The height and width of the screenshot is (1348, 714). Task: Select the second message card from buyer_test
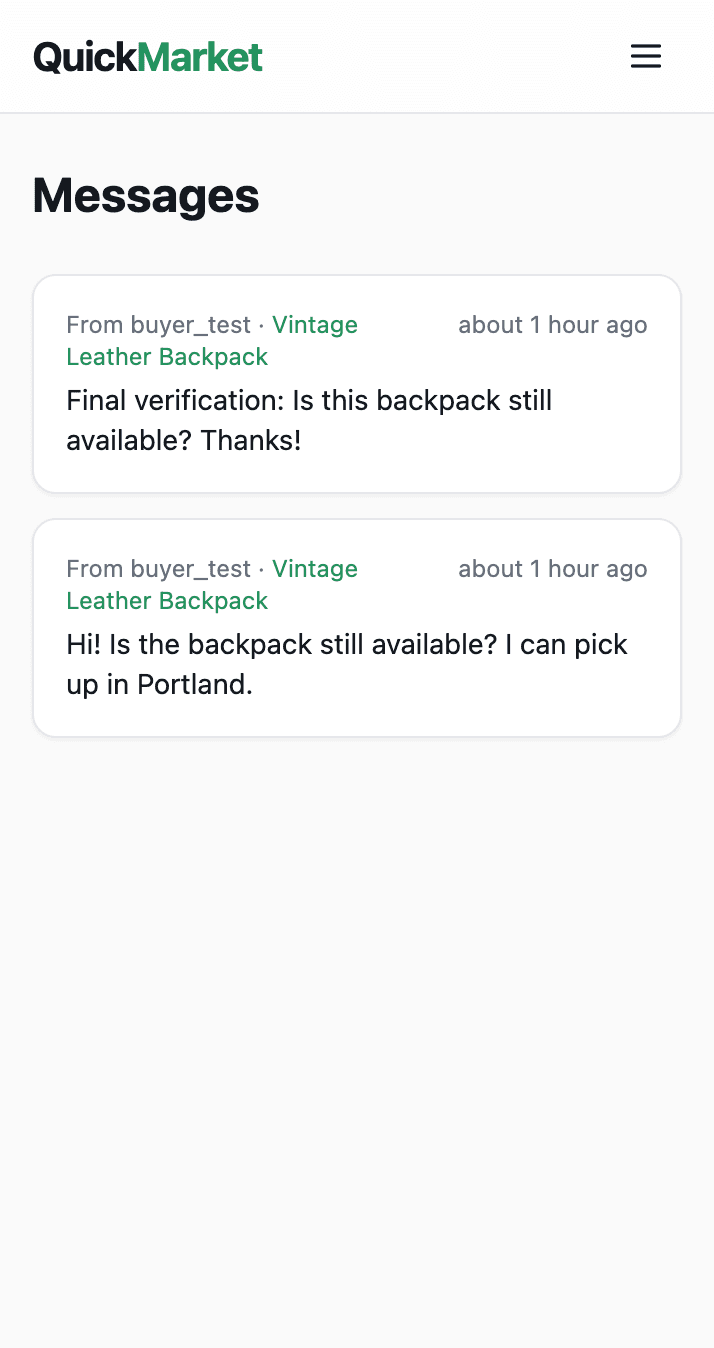(x=356, y=627)
